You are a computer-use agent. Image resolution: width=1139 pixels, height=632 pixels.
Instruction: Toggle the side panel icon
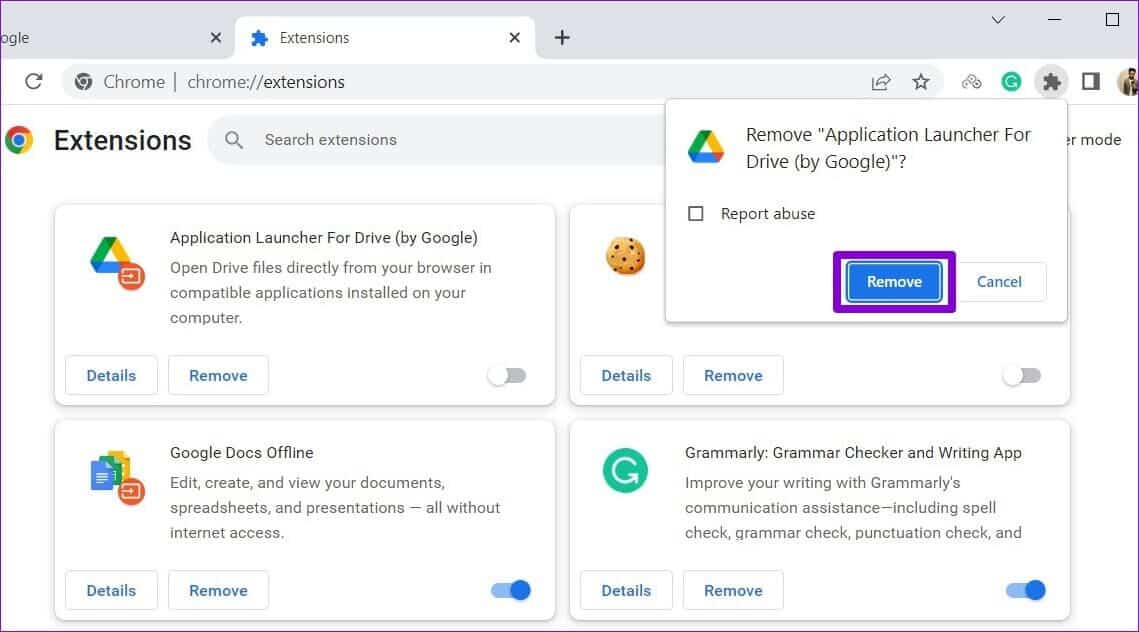pos(1090,81)
